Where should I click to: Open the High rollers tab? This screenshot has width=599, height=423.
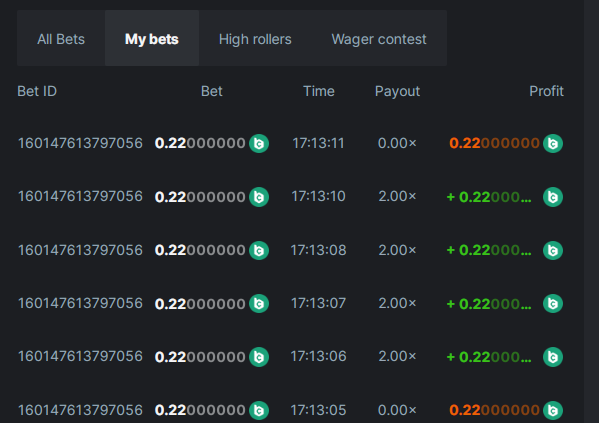click(255, 39)
